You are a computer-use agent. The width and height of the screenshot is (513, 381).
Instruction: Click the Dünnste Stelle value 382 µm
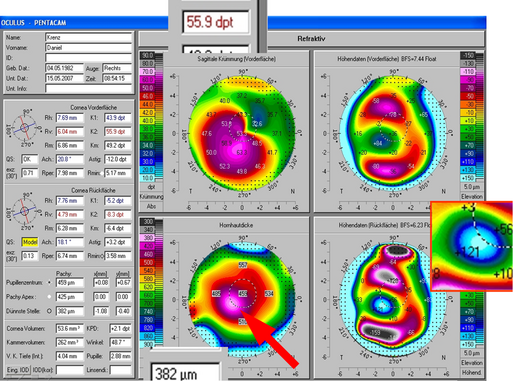pyautogui.click(x=70, y=311)
